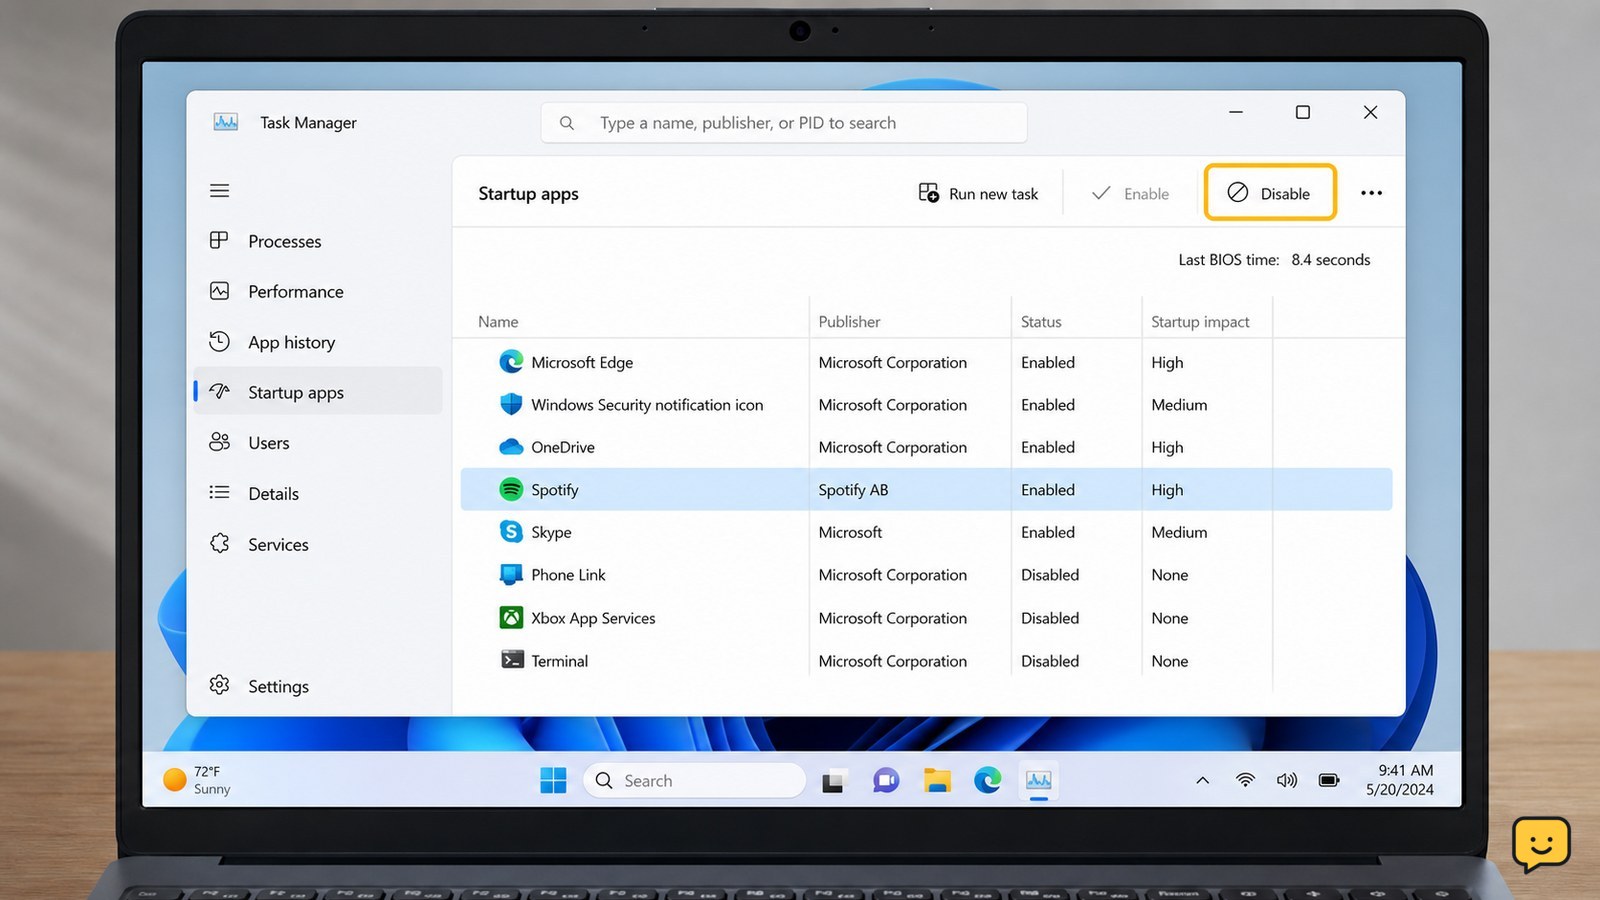
Task: Click the magnifier icon in Task Manager search
Action: pyautogui.click(x=567, y=123)
